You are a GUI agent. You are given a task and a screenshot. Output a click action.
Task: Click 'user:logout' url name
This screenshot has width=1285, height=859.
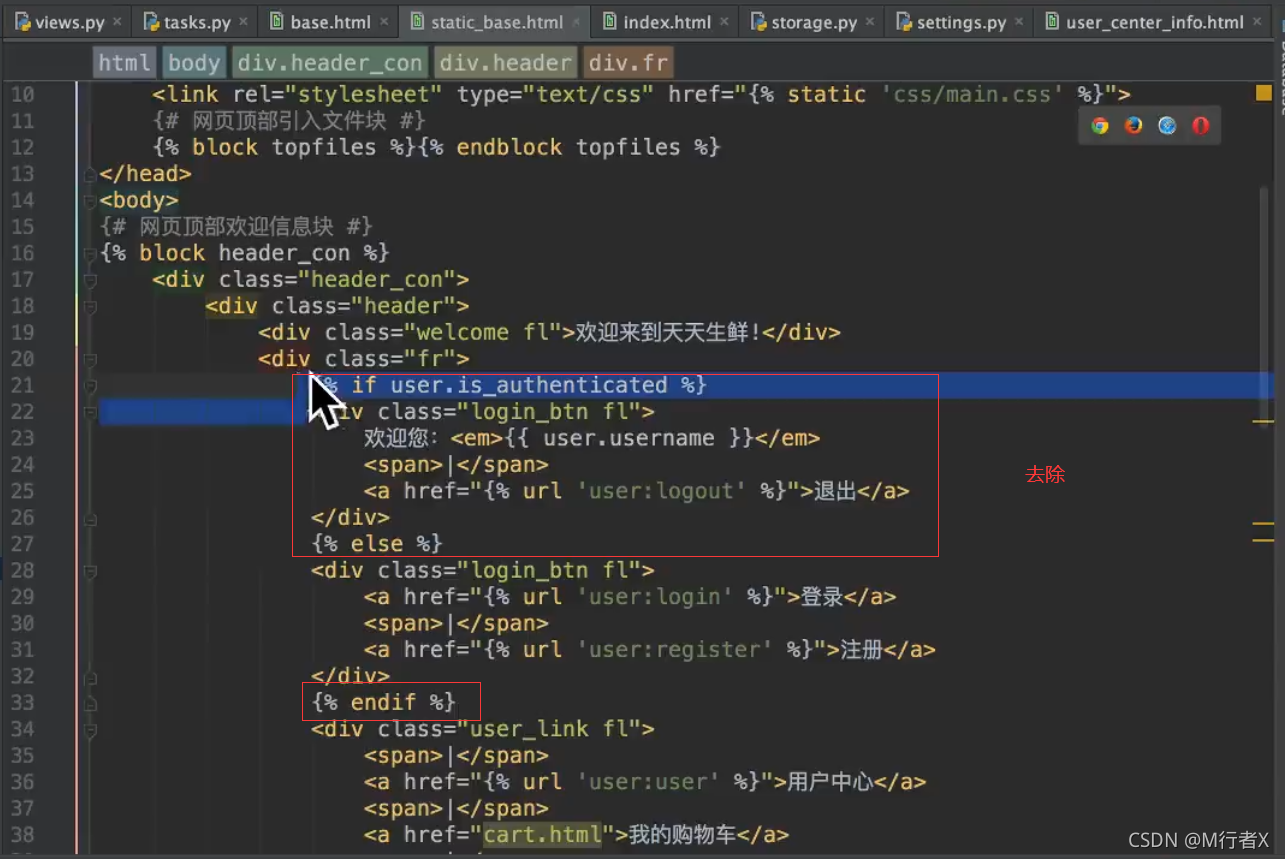pos(660,491)
